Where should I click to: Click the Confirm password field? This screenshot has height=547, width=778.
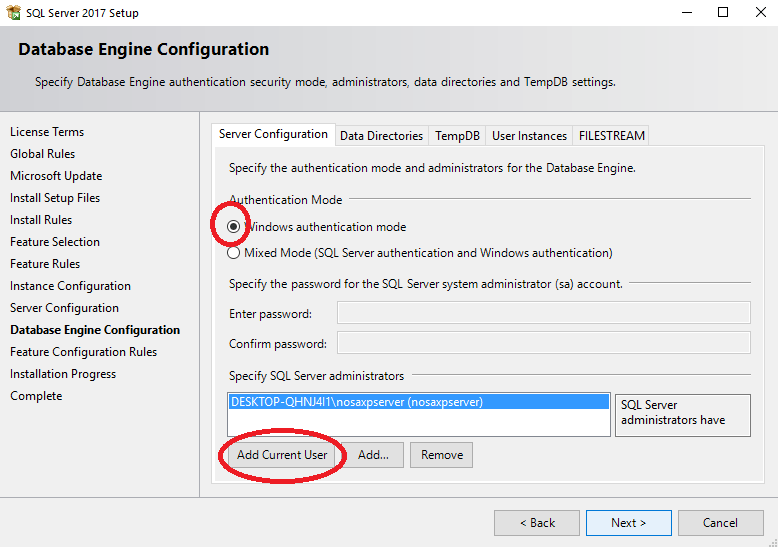coord(544,343)
